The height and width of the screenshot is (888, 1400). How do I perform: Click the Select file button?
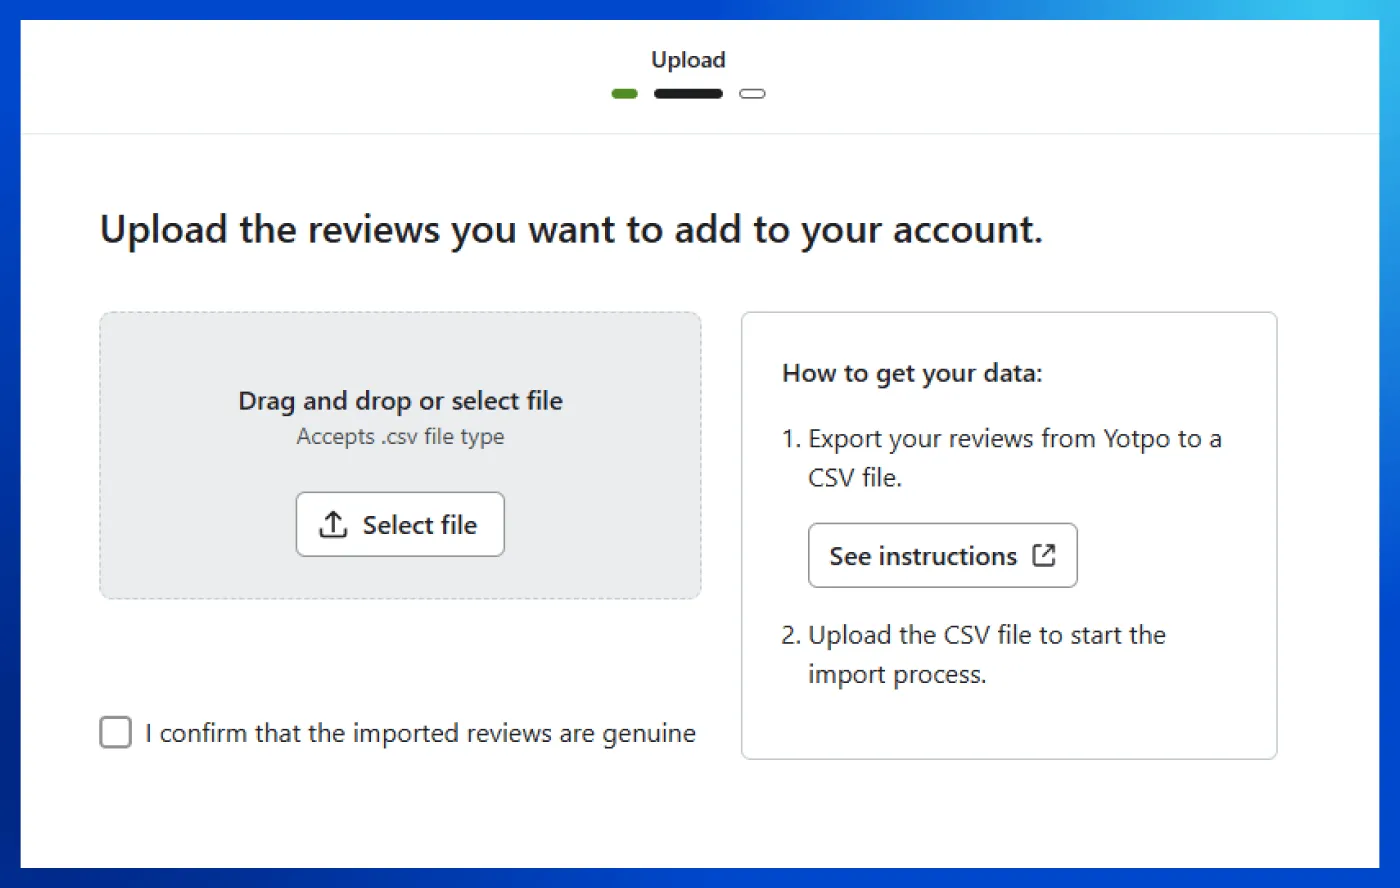point(400,524)
